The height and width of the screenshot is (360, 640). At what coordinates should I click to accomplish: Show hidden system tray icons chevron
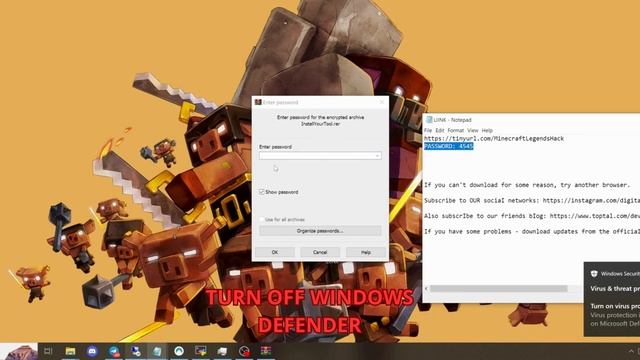pos(631,351)
